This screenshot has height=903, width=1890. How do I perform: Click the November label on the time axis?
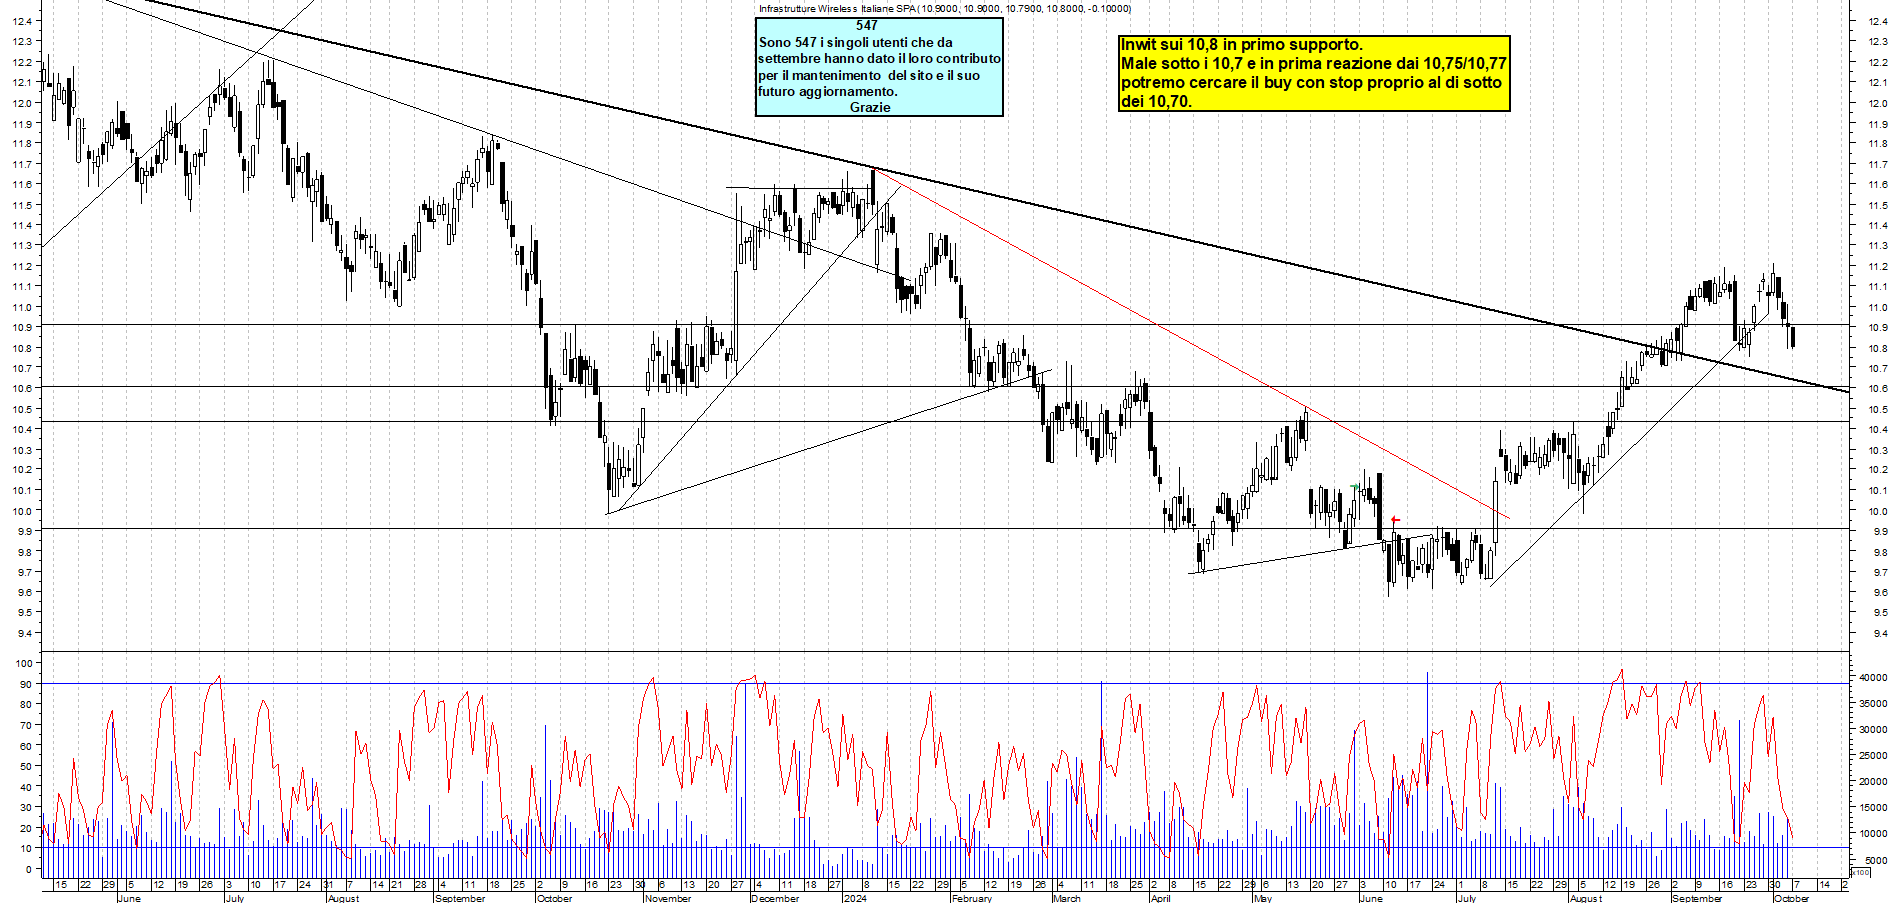[668, 898]
